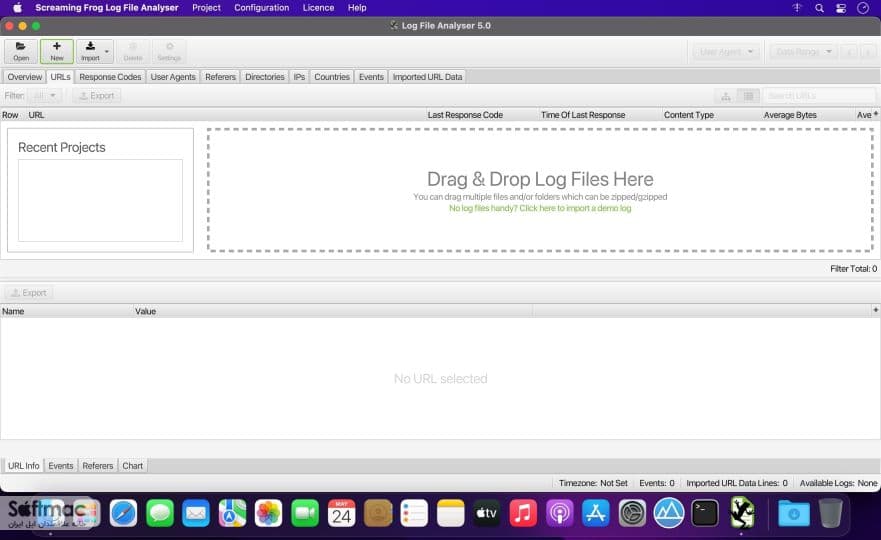The image size is (881, 540).
Task: Click the Timezone: Not Set status text
Action: coord(593,483)
